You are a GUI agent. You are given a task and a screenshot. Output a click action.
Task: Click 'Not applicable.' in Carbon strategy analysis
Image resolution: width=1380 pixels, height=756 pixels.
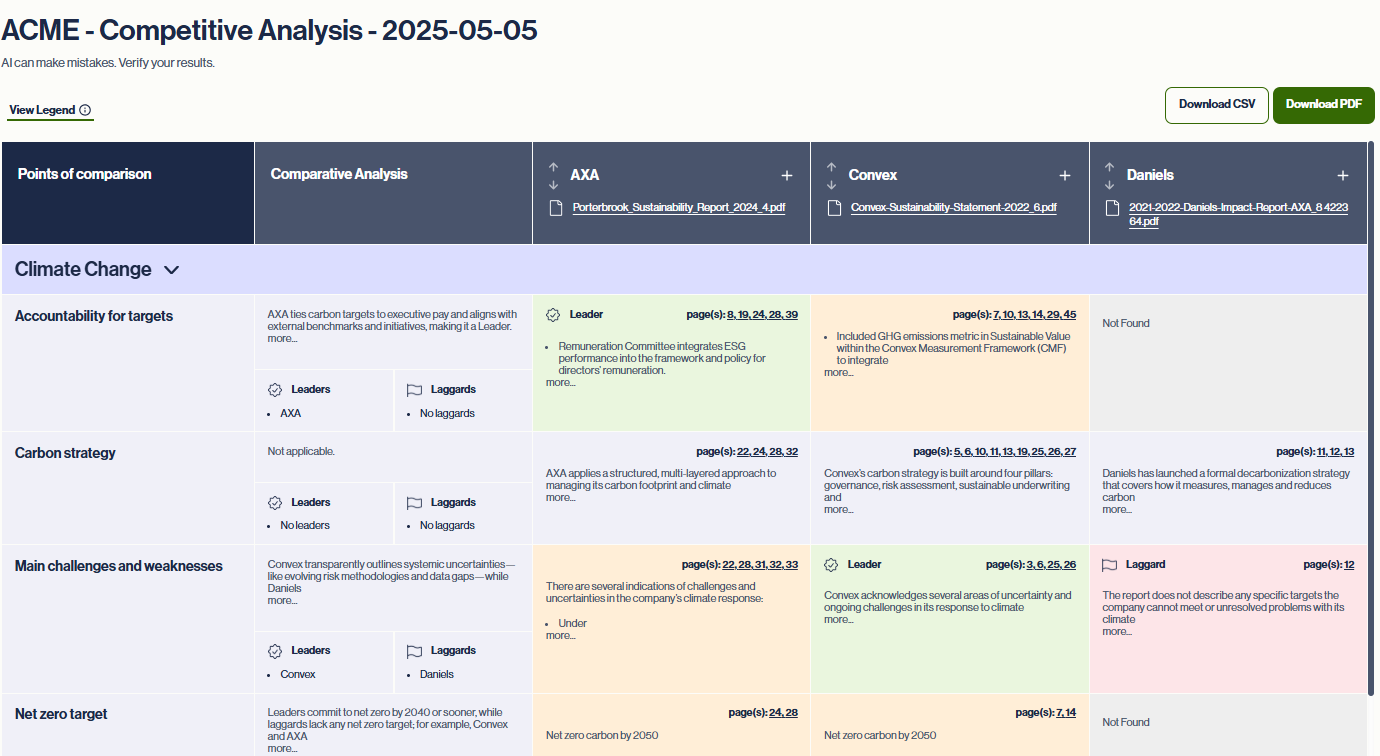[x=301, y=451]
